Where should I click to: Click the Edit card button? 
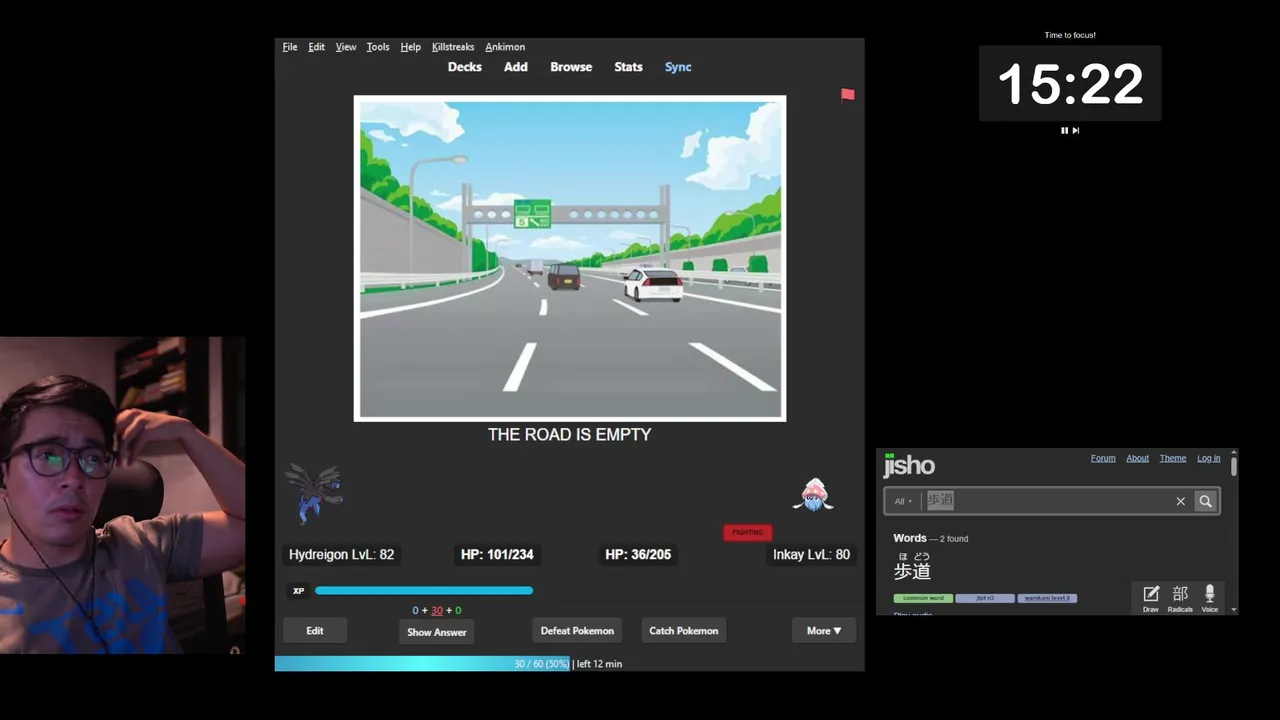315,631
